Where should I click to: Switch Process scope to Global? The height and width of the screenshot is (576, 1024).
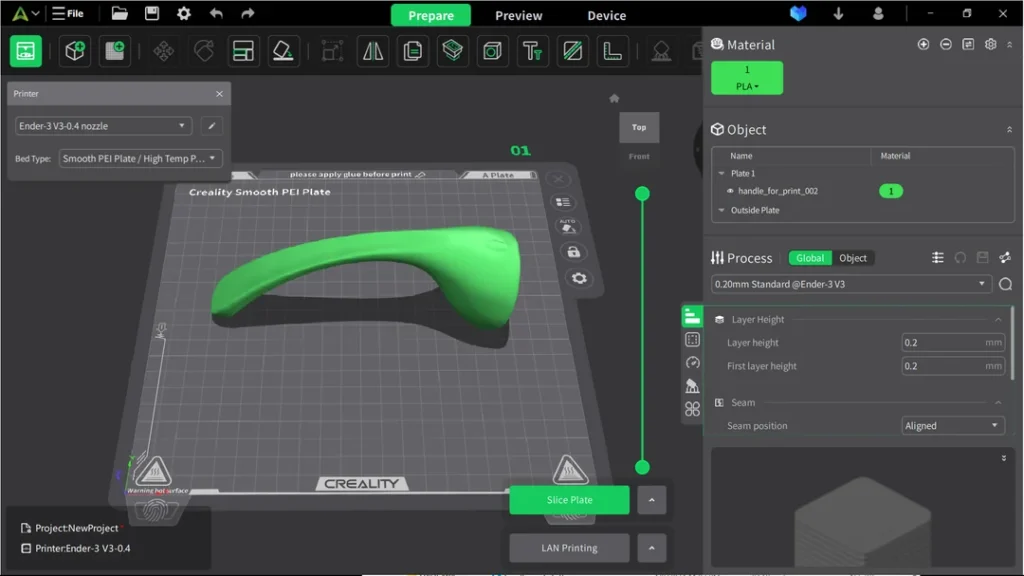[x=810, y=258]
